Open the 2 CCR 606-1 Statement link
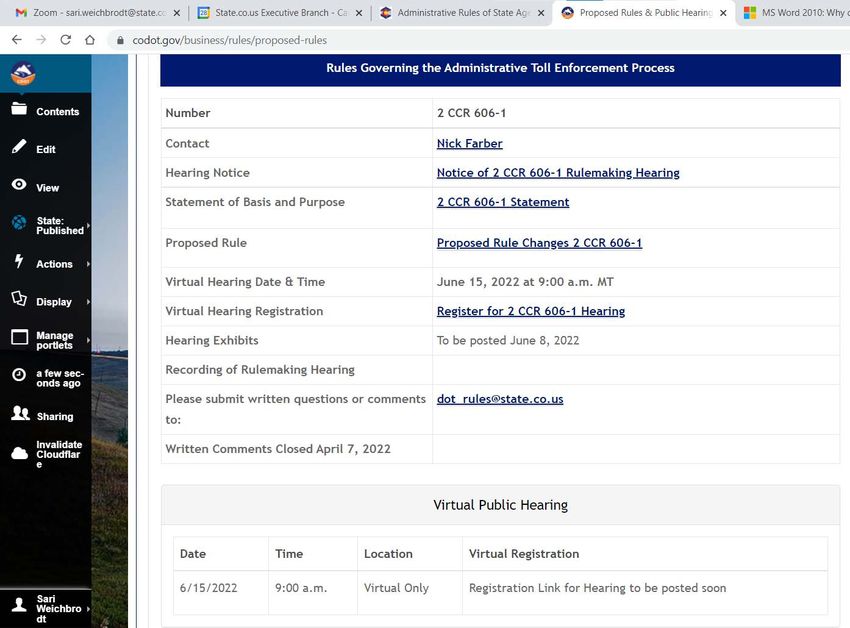850x628 pixels. (x=503, y=202)
